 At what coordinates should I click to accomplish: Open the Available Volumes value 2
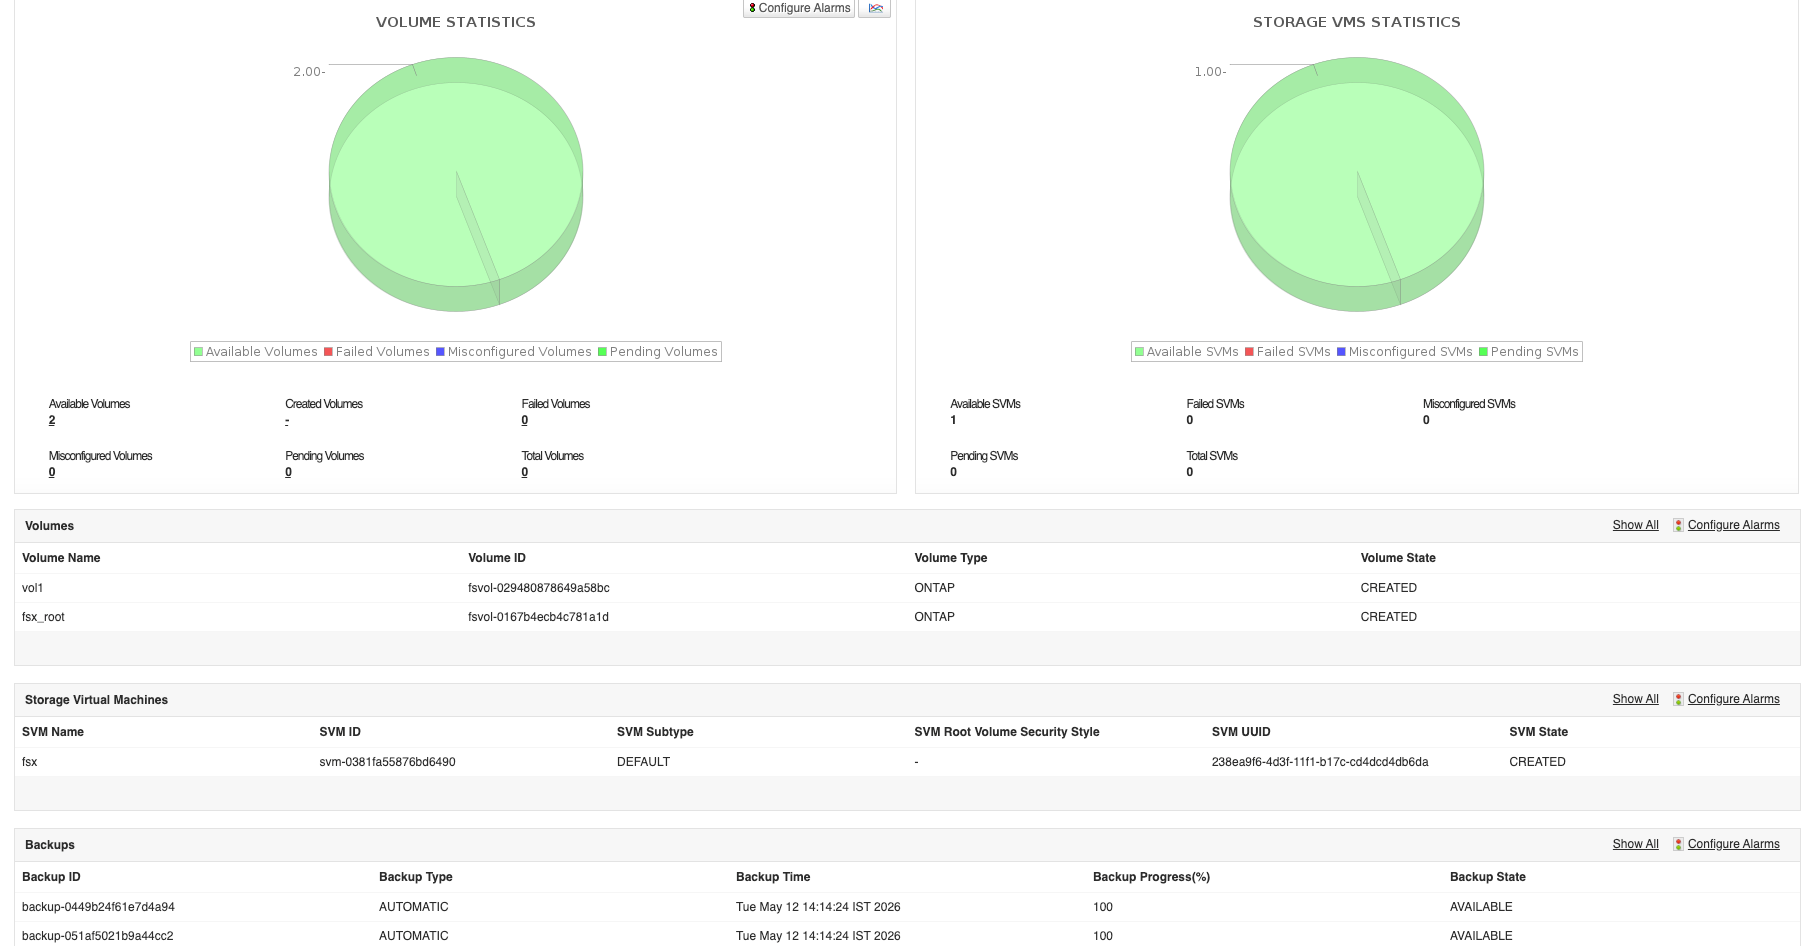click(52, 420)
